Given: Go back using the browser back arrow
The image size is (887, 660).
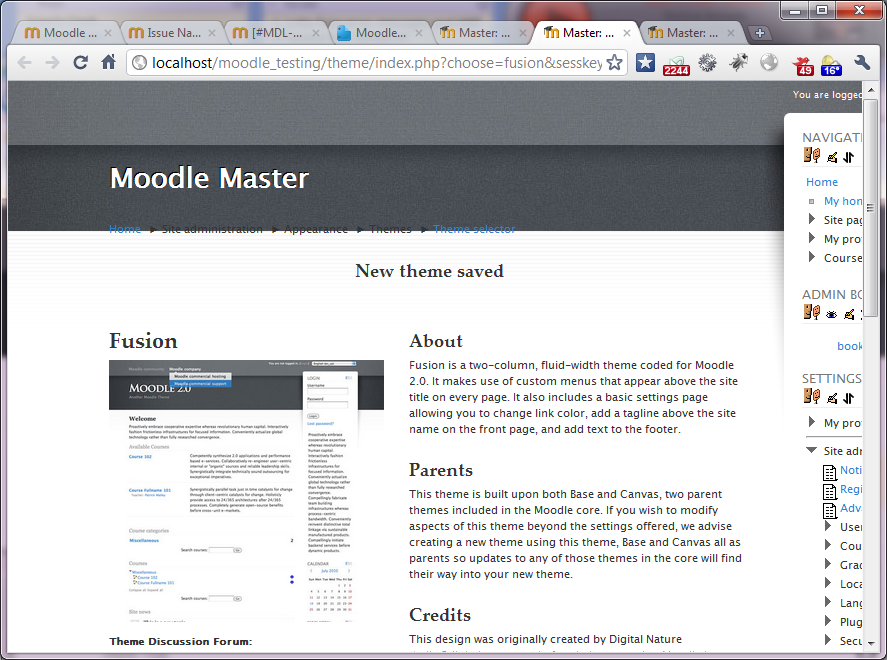Looking at the screenshot, I should coord(24,62).
